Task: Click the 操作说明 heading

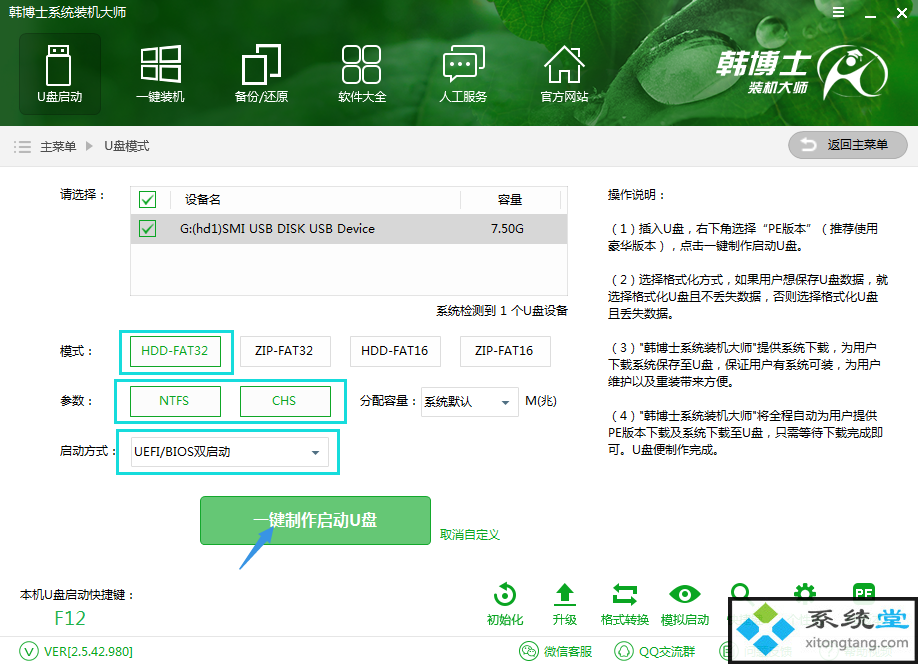Action: point(636,195)
